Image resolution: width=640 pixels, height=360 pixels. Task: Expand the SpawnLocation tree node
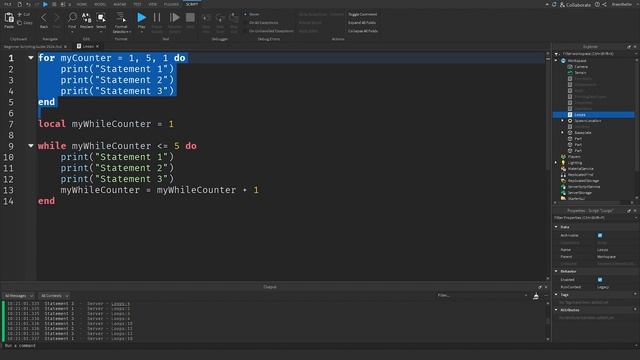[x=562, y=121]
